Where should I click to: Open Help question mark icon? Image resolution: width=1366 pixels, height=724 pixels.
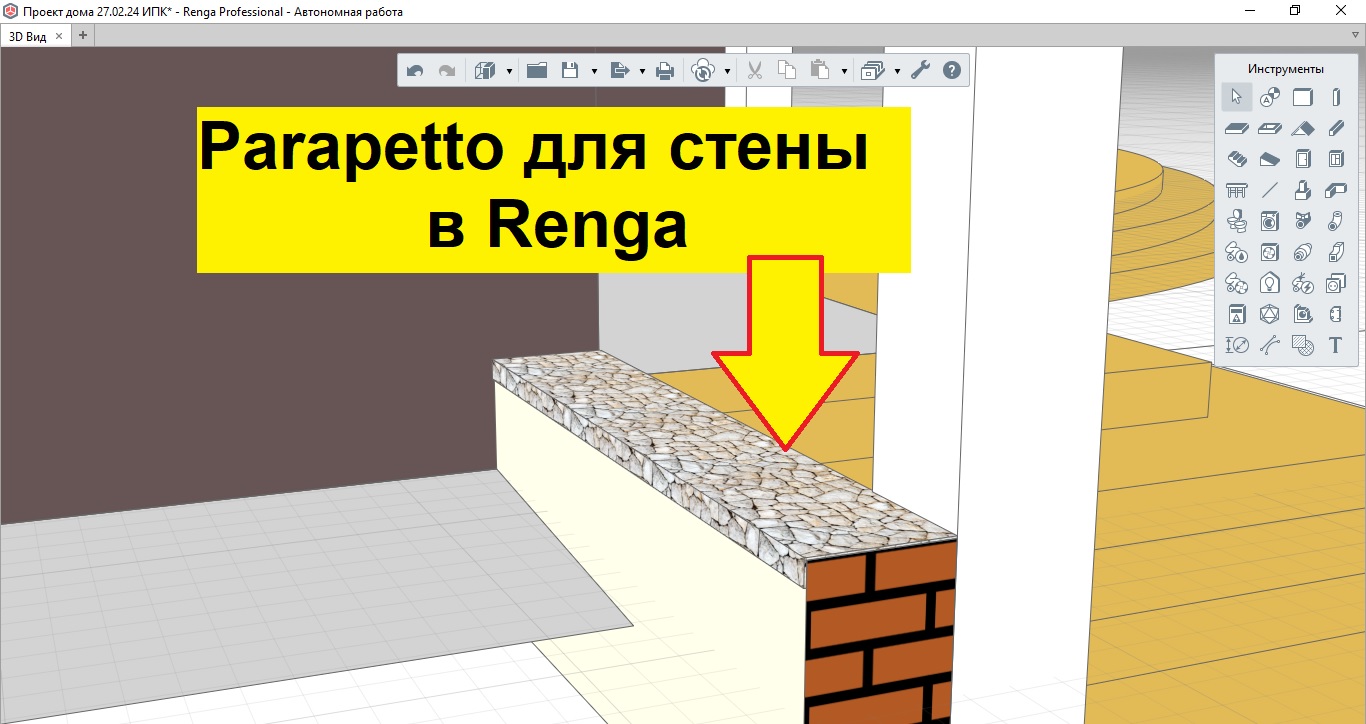(952, 71)
